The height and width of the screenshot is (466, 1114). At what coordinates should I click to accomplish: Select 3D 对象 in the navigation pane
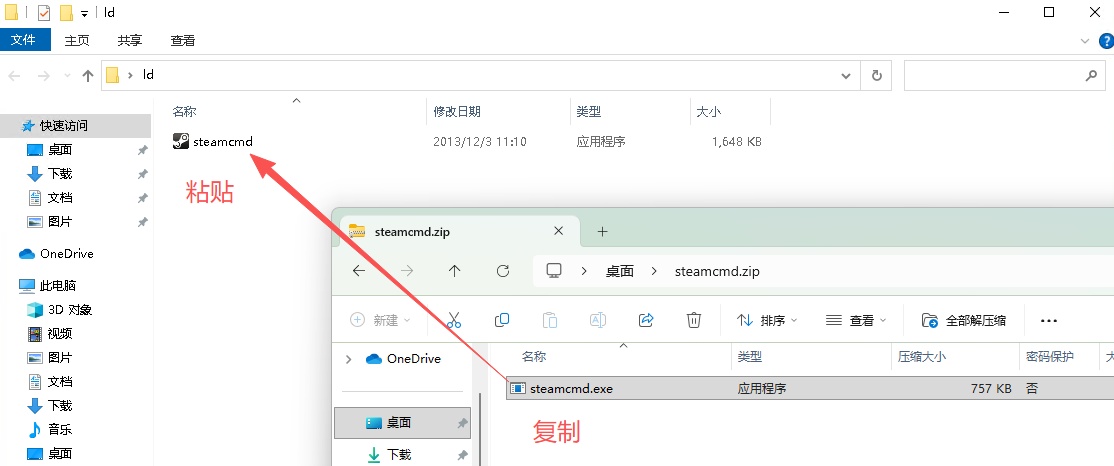tap(69, 309)
